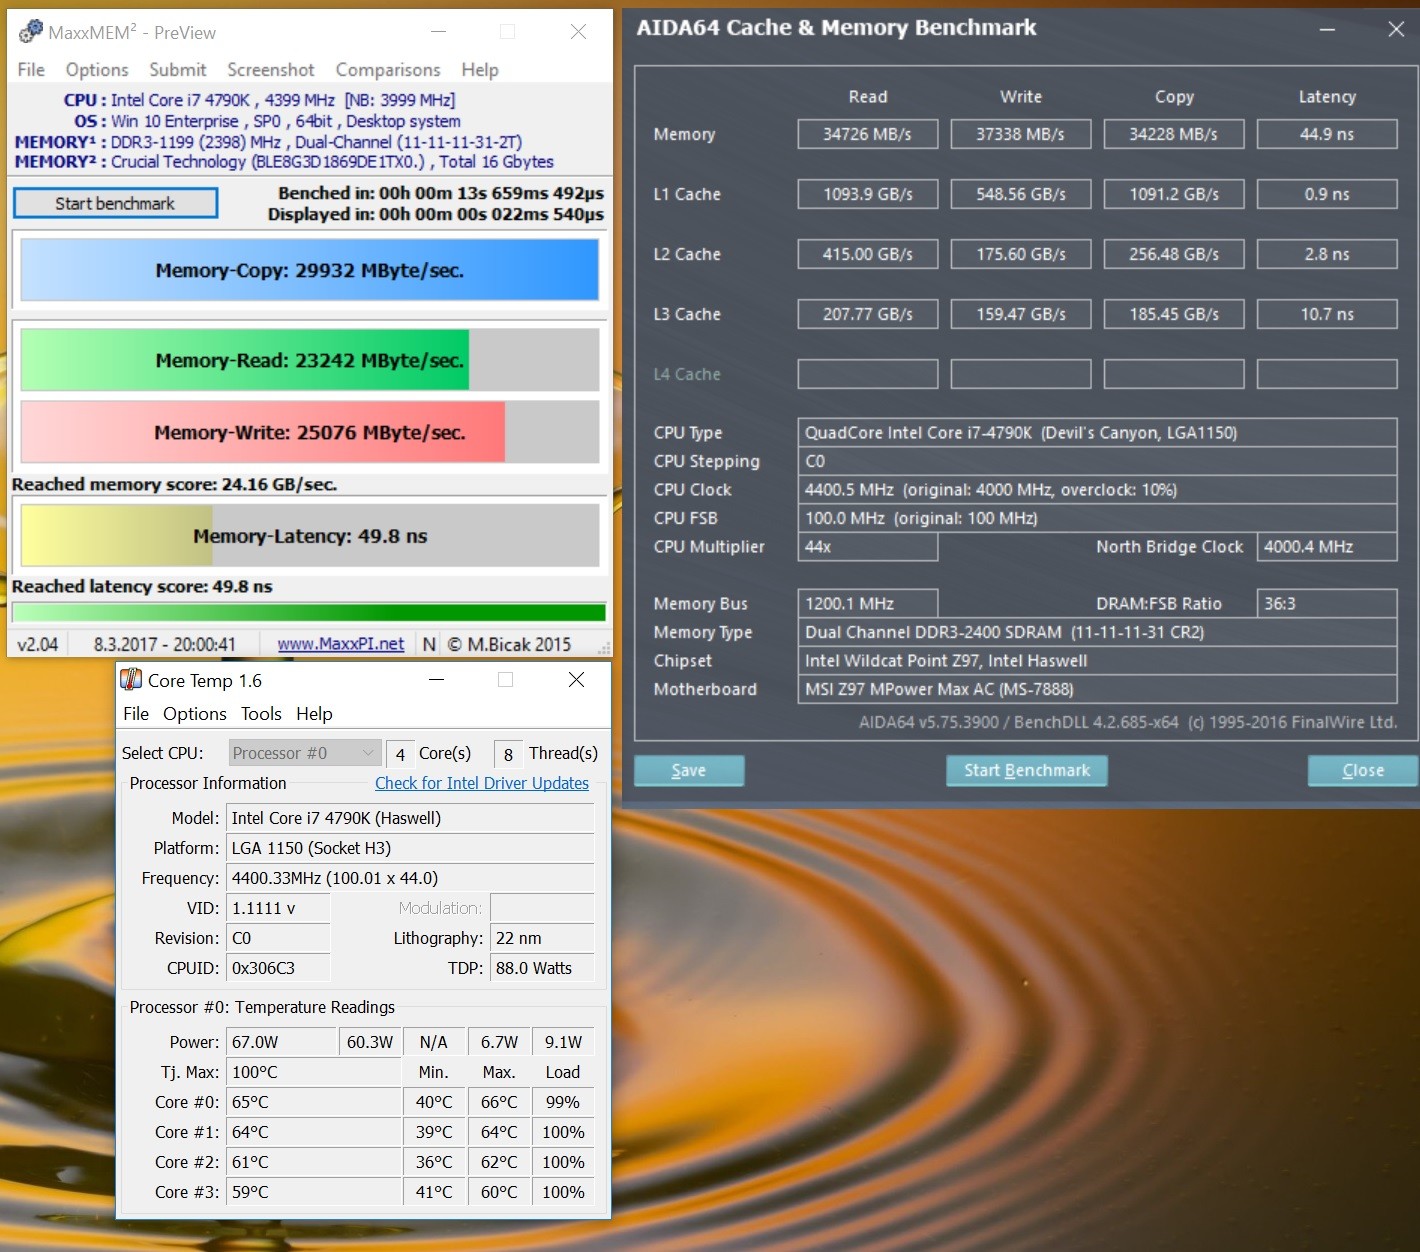Minimize the AIDA64 benchmark window
1420x1252 pixels.
(x=1327, y=29)
